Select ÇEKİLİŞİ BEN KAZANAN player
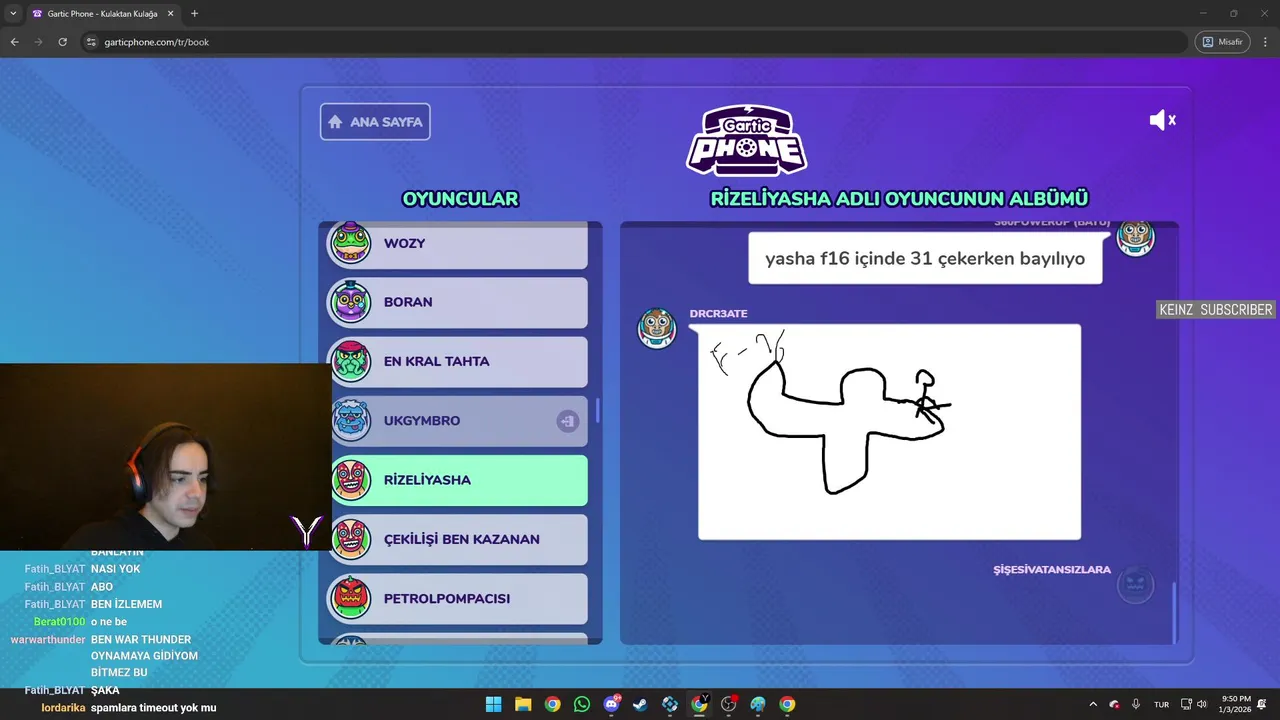 (459, 539)
